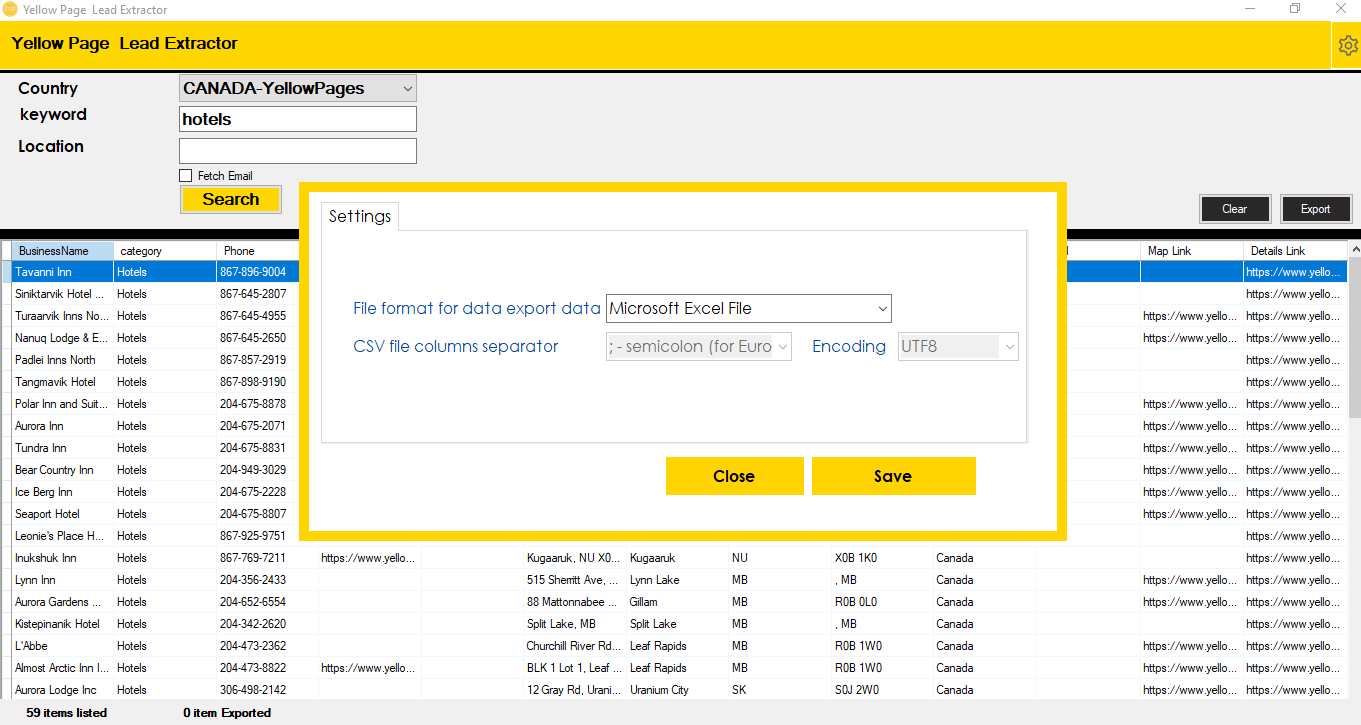Image resolution: width=1361 pixels, height=725 pixels.
Task: Open the Details Link for Tavanni Inn
Action: (1293, 271)
